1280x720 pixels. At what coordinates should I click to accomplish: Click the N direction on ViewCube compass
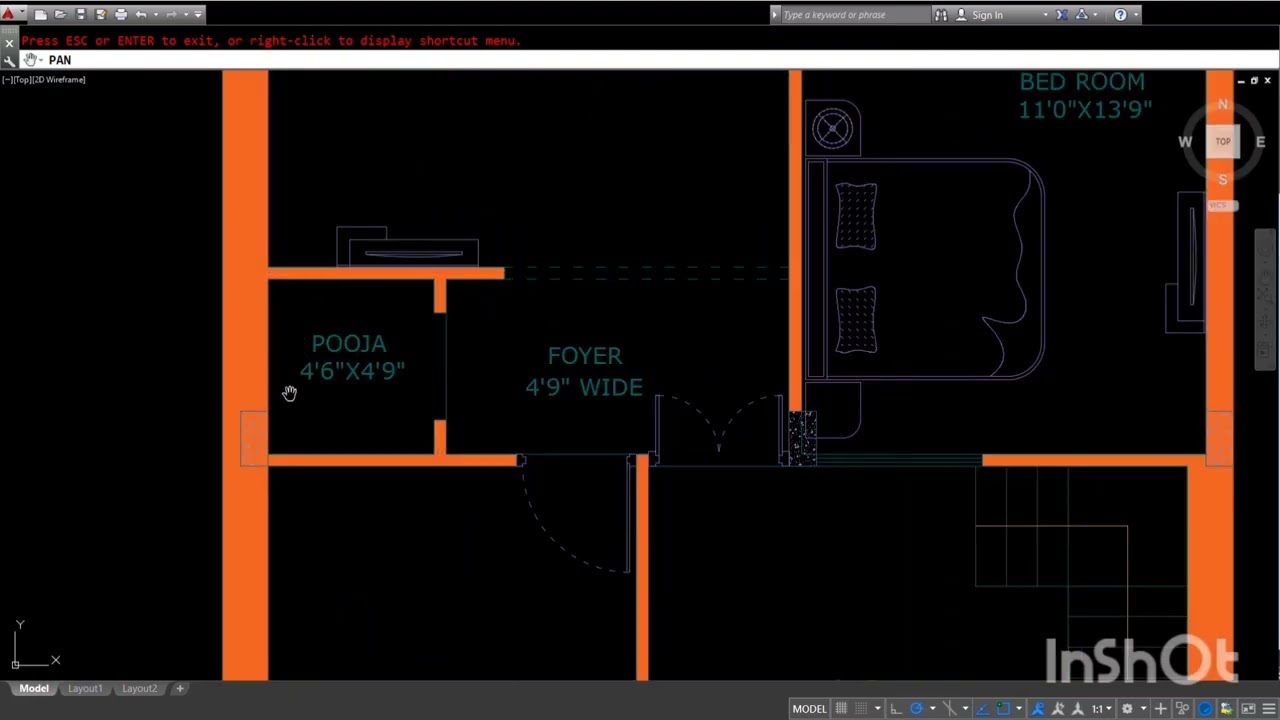1223,104
